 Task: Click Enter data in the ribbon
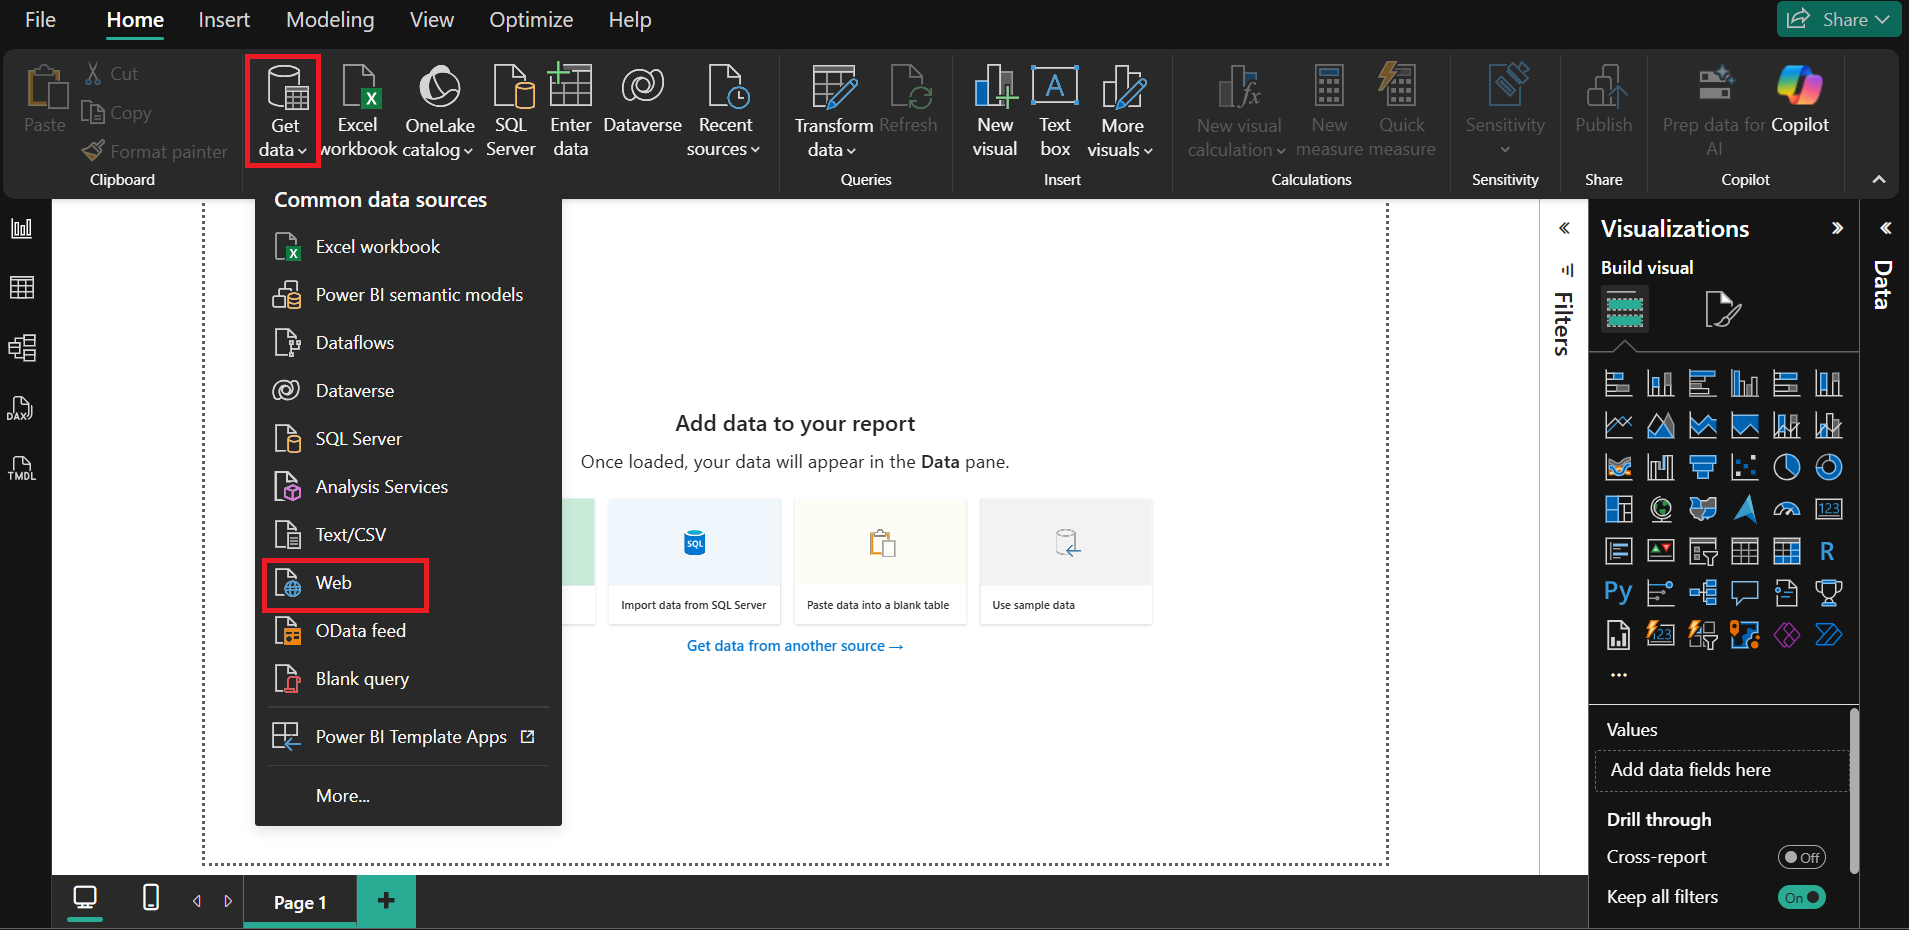pyautogui.click(x=570, y=111)
